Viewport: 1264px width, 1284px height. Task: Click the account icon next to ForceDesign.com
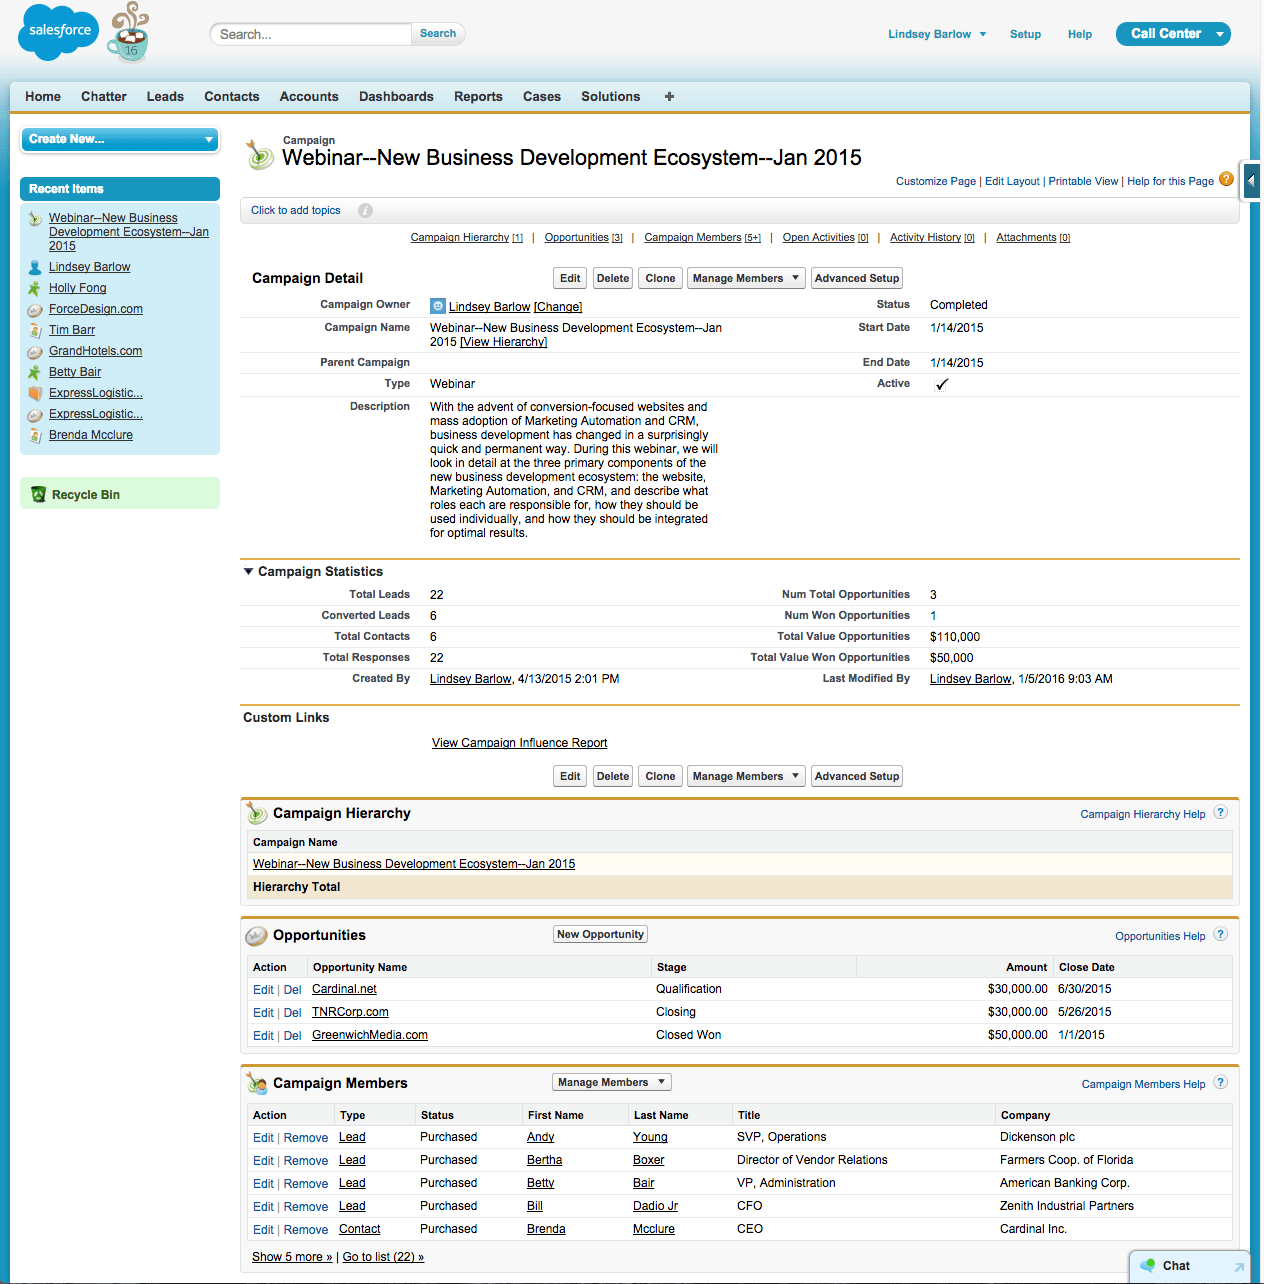[x=36, y=308]
